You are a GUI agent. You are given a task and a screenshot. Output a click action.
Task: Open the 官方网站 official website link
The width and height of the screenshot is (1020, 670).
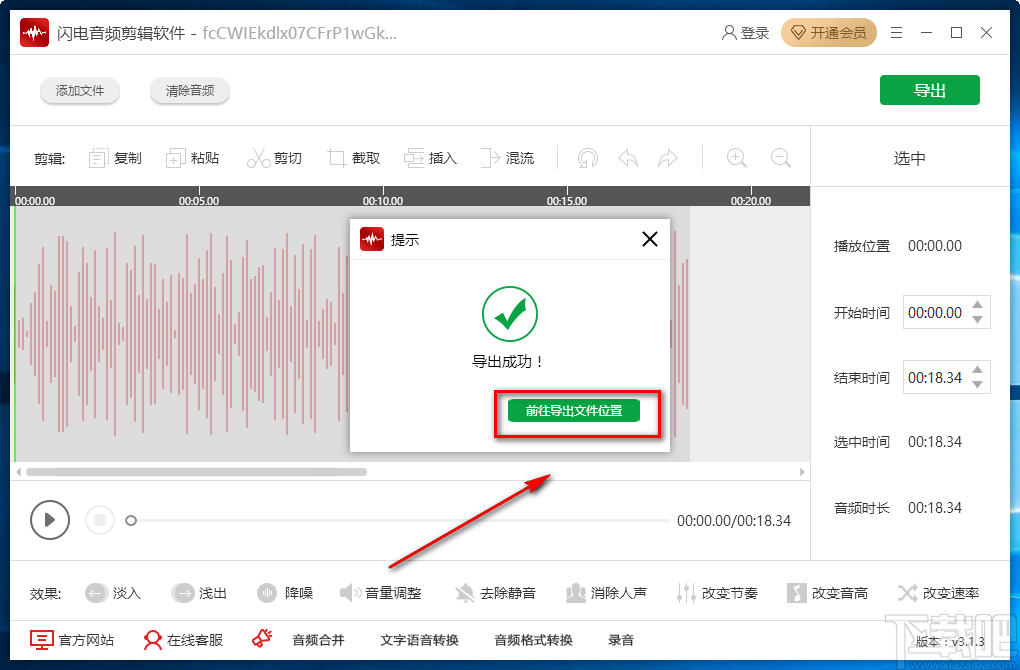[x=72, y=640]
